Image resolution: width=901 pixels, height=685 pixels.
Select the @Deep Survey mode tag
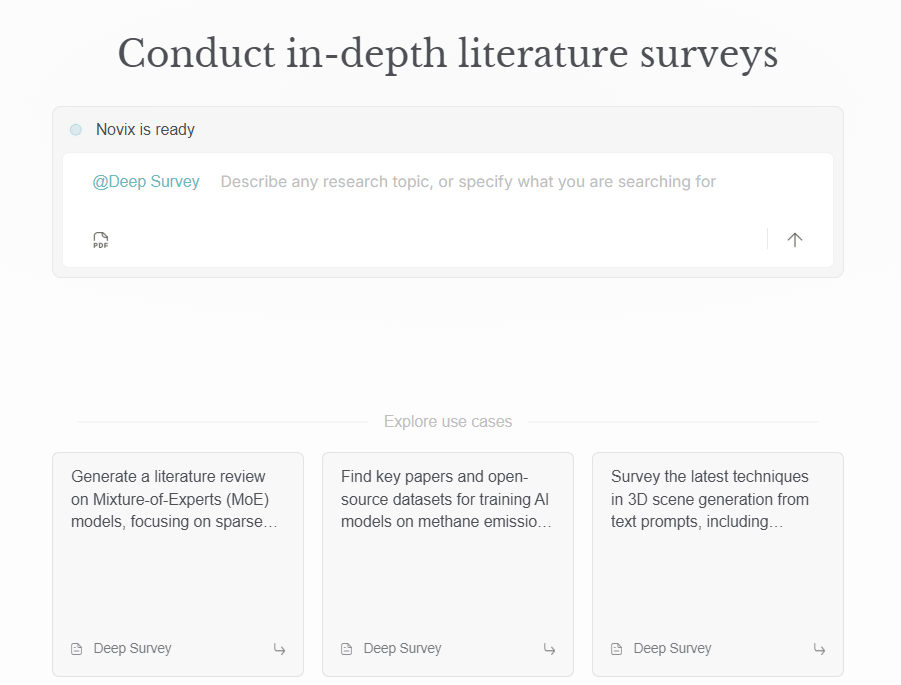click(x=146, y=182)
